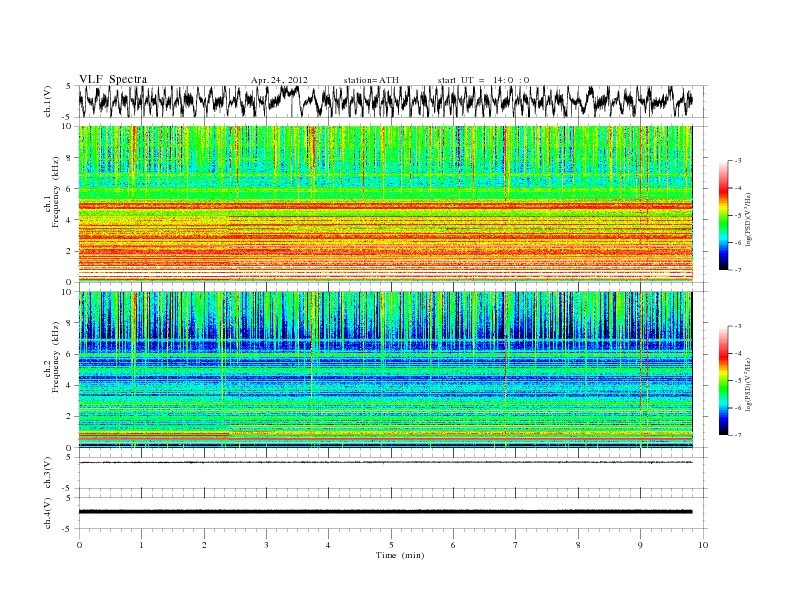The height and width of the screenshot is (612, 792).
Task: Click time axis tick label "1"
Action: [142, 545]
